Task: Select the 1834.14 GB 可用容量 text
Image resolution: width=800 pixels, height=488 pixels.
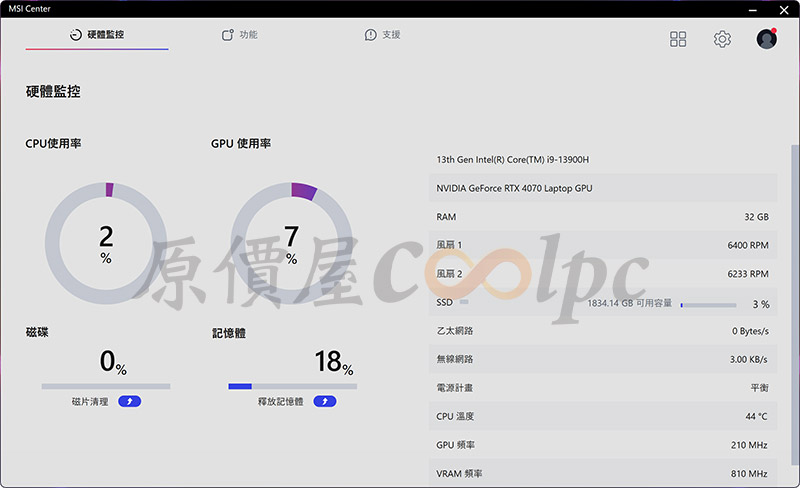Action: tap(630, 303)
